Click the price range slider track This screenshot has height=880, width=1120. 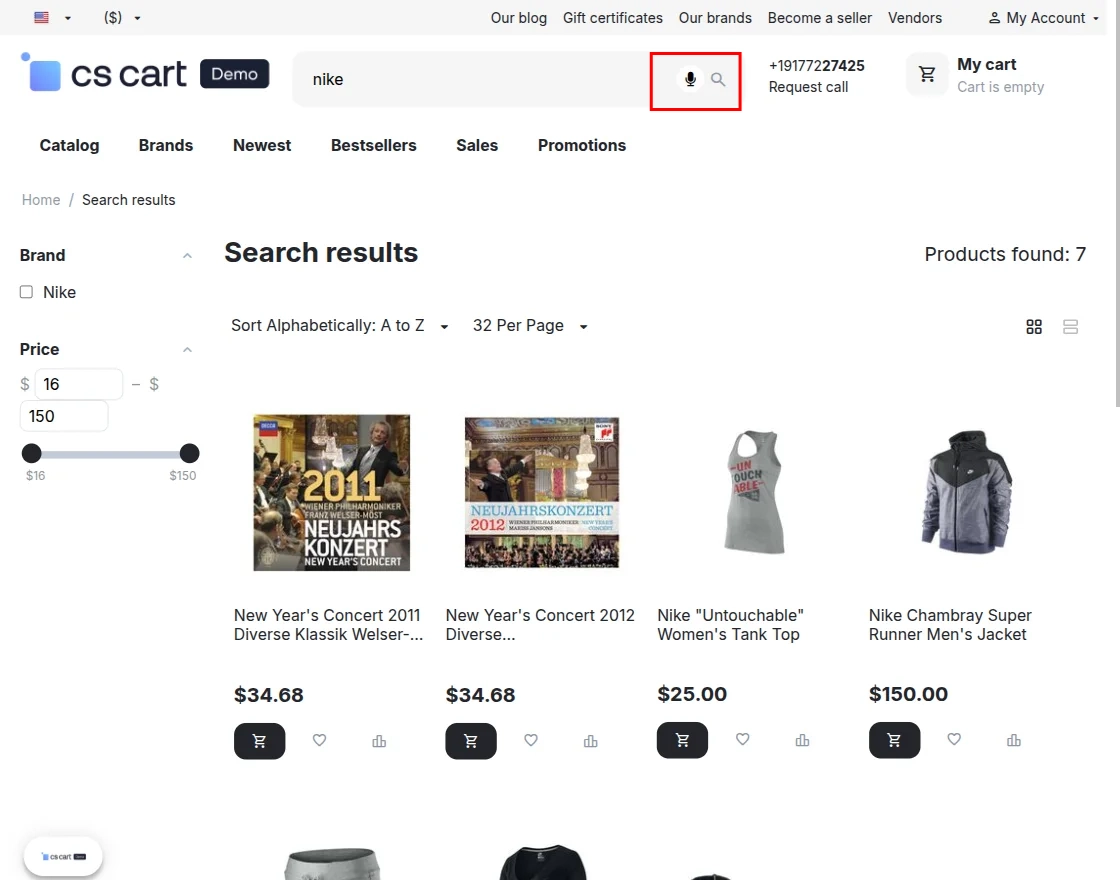(110, 454)
